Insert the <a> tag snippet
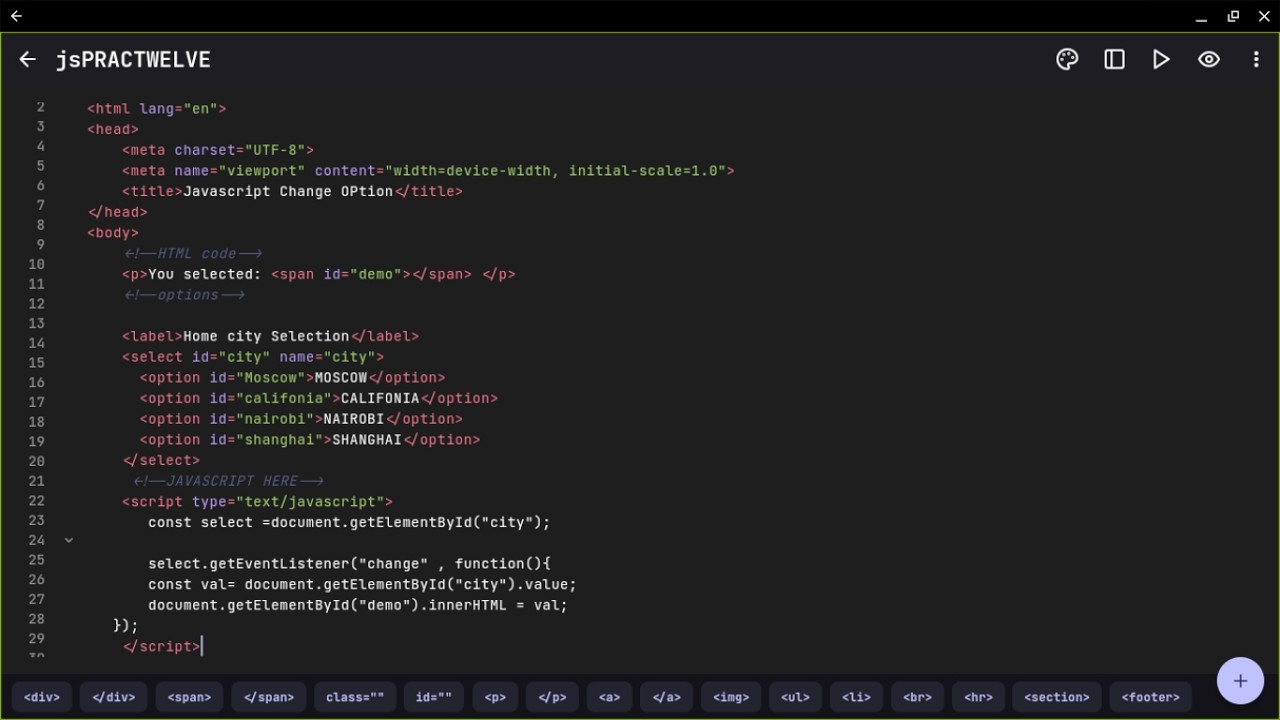The image size is (1280, 720). coord(610,697)
